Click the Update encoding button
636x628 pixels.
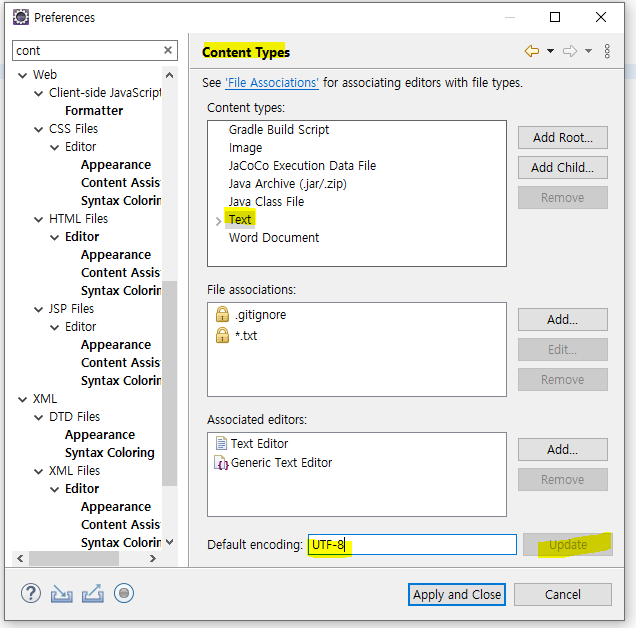pyautogui.click(x=567, y=544)
